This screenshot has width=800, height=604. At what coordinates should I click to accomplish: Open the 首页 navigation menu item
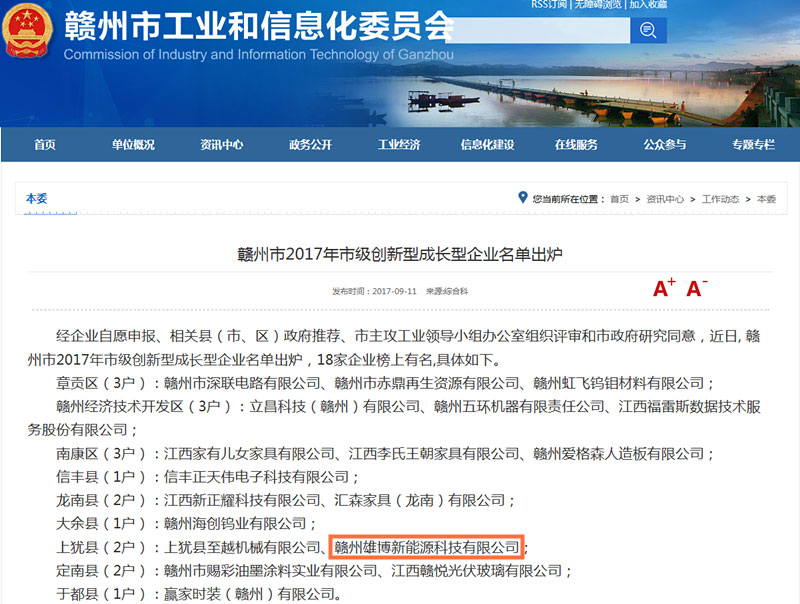pos(45,145)
